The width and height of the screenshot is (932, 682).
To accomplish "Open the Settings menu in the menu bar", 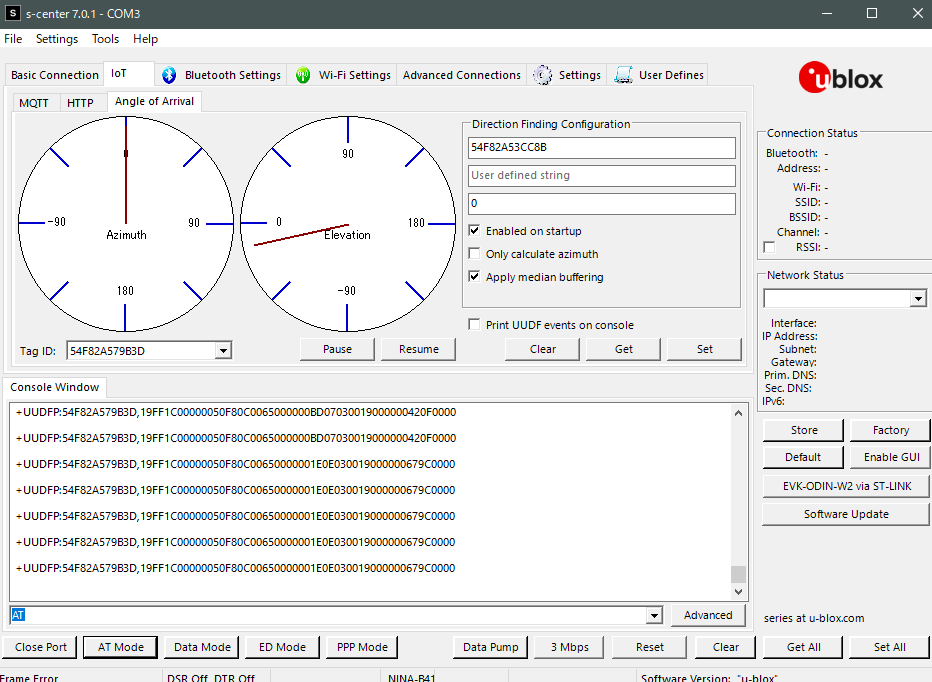I will 57,39.
